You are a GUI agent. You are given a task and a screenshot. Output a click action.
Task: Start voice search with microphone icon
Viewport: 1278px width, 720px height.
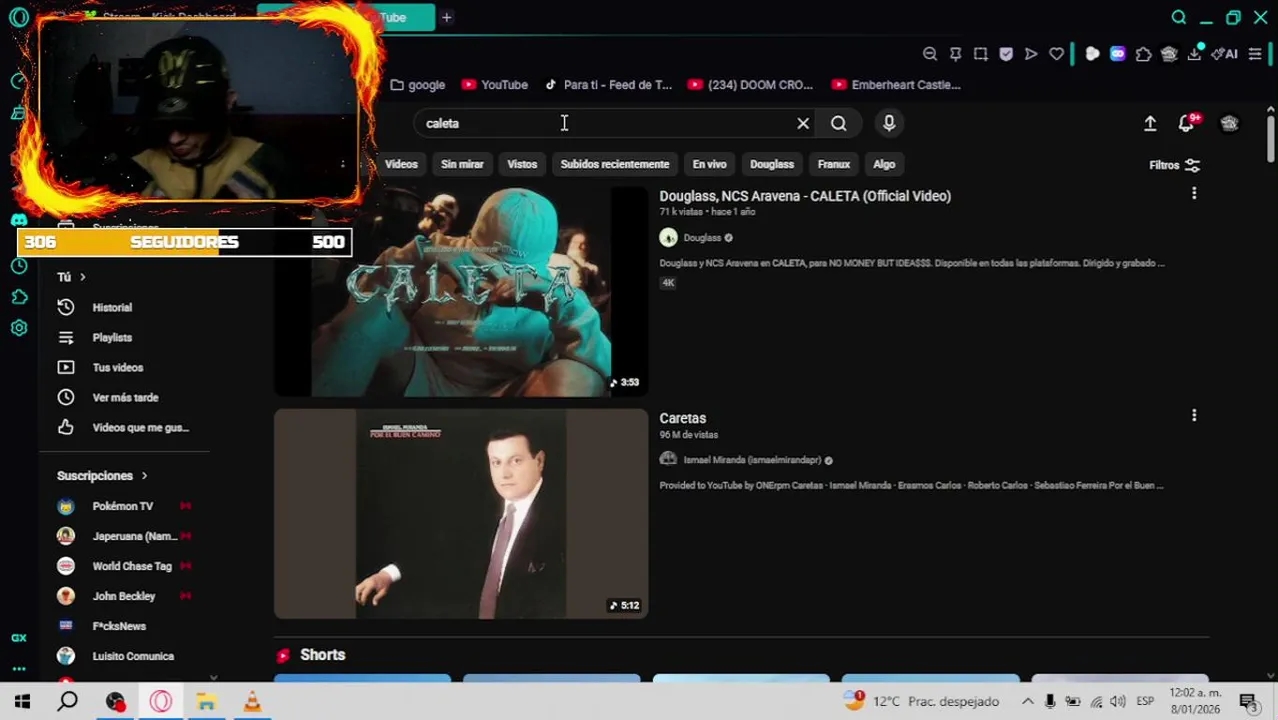pyautogui.click(x=889, y=123)
